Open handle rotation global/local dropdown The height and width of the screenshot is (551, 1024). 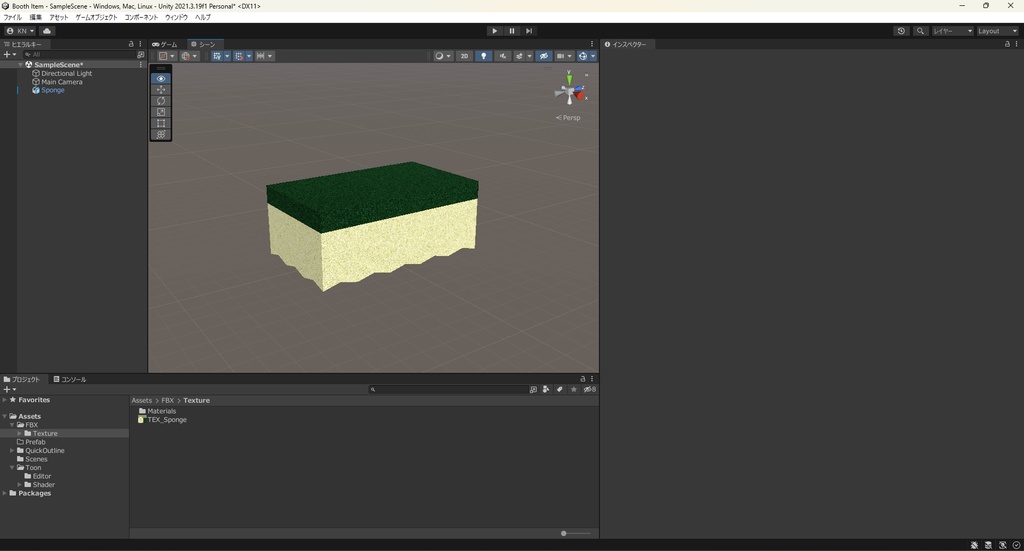(x=189, y=56)
